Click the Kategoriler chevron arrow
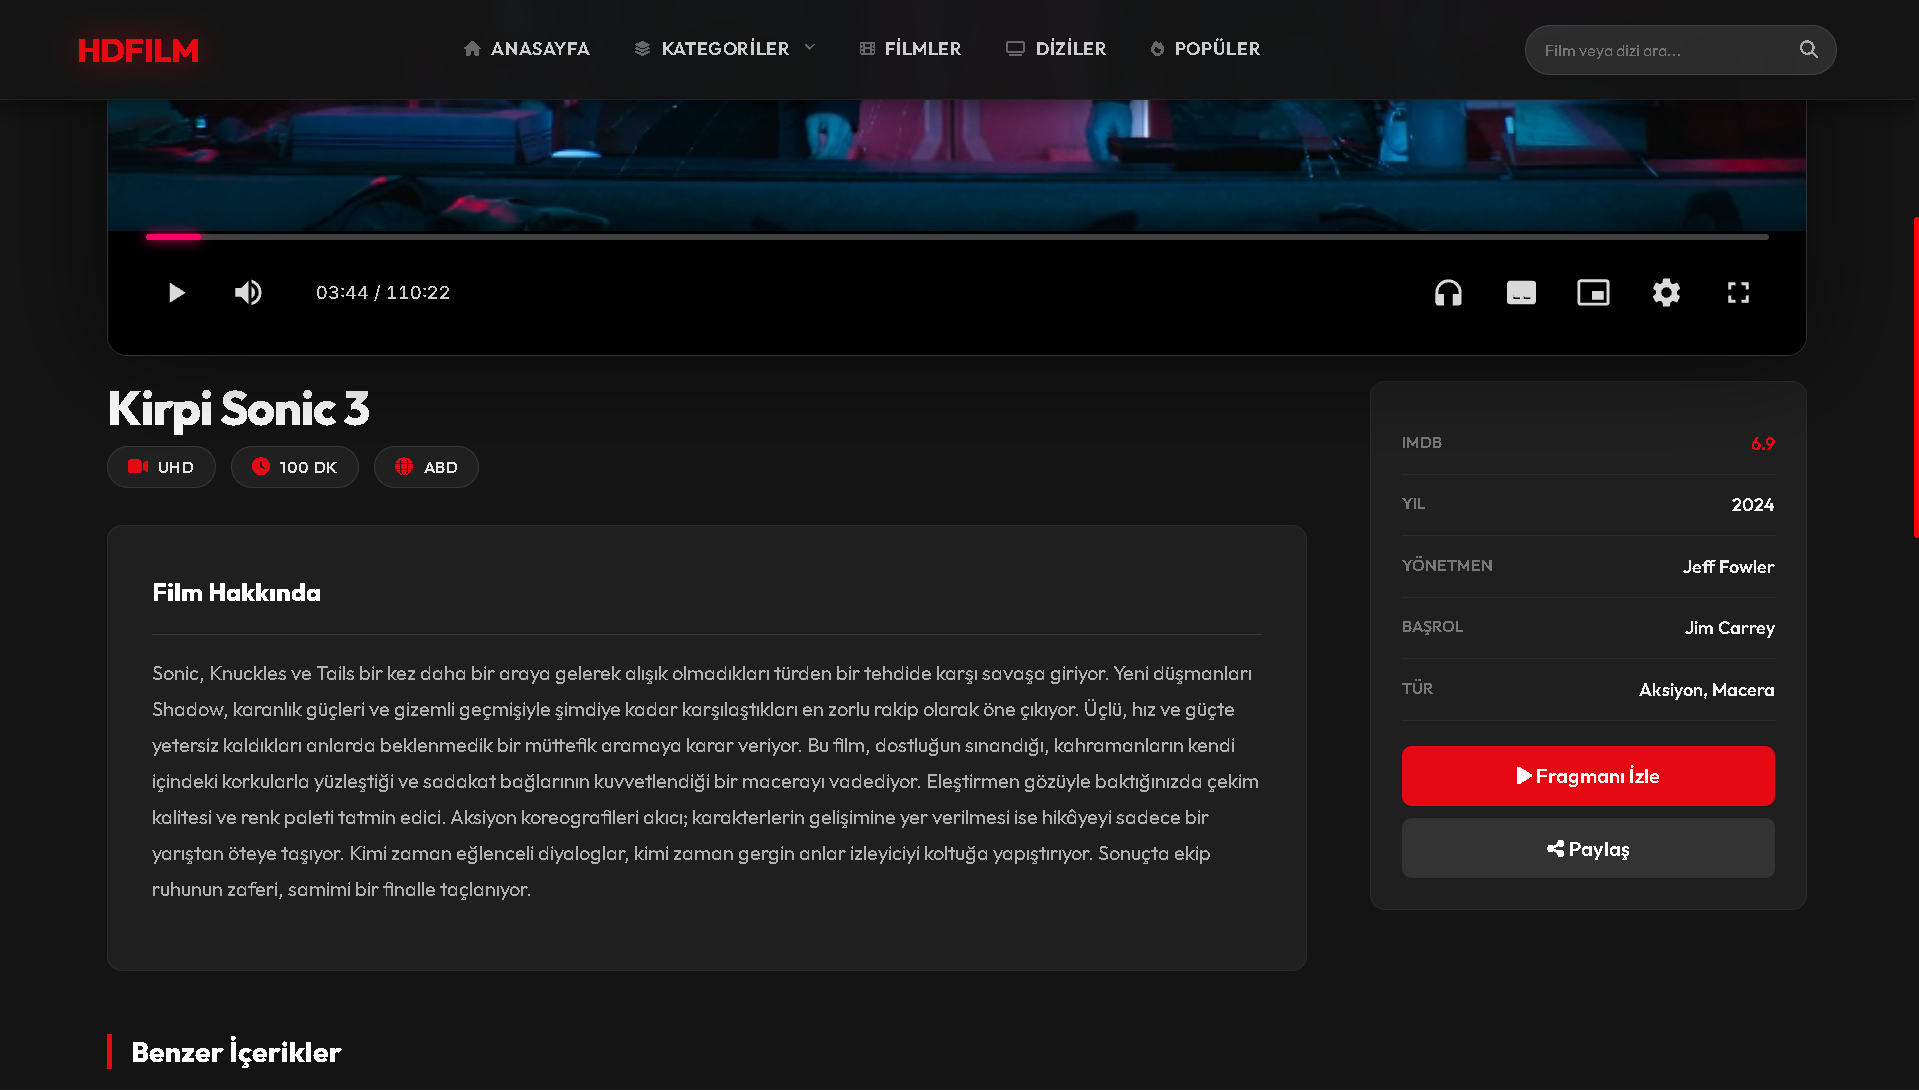Screen dimensions: 1919x1090 click(810, 48)
